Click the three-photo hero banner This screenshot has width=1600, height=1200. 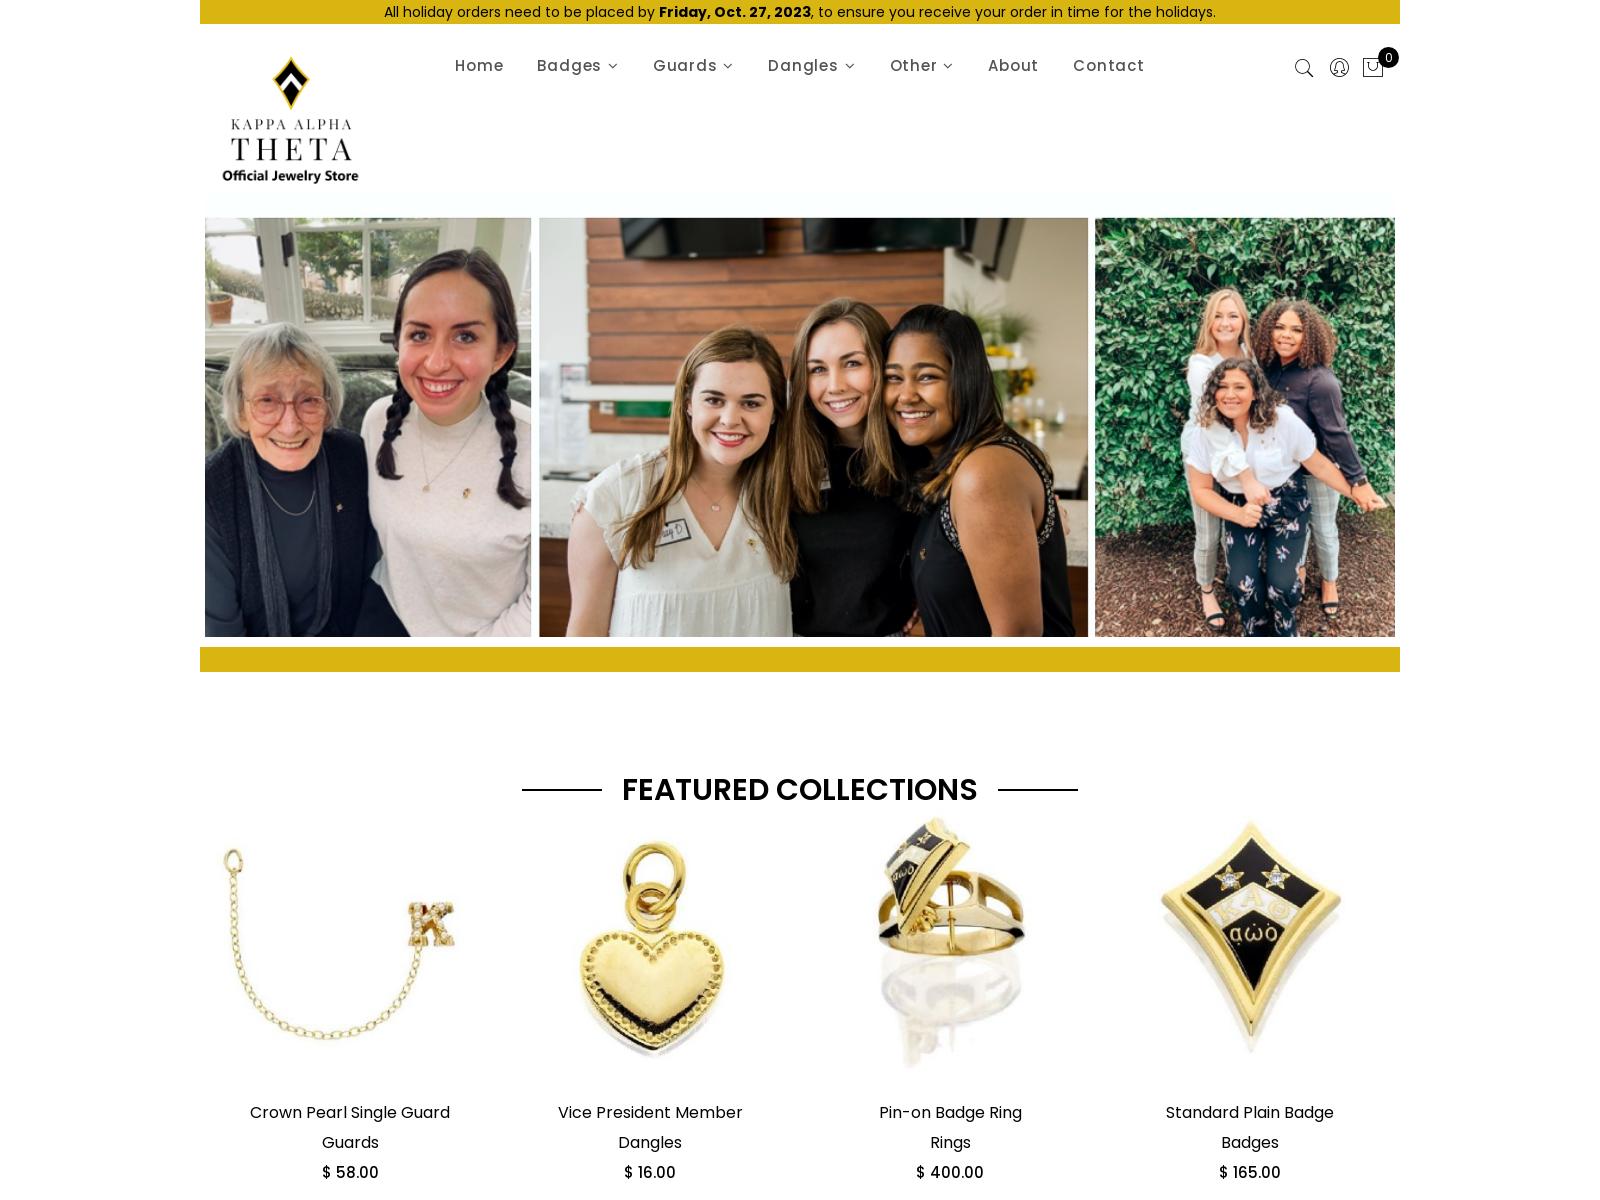point(800,427)
